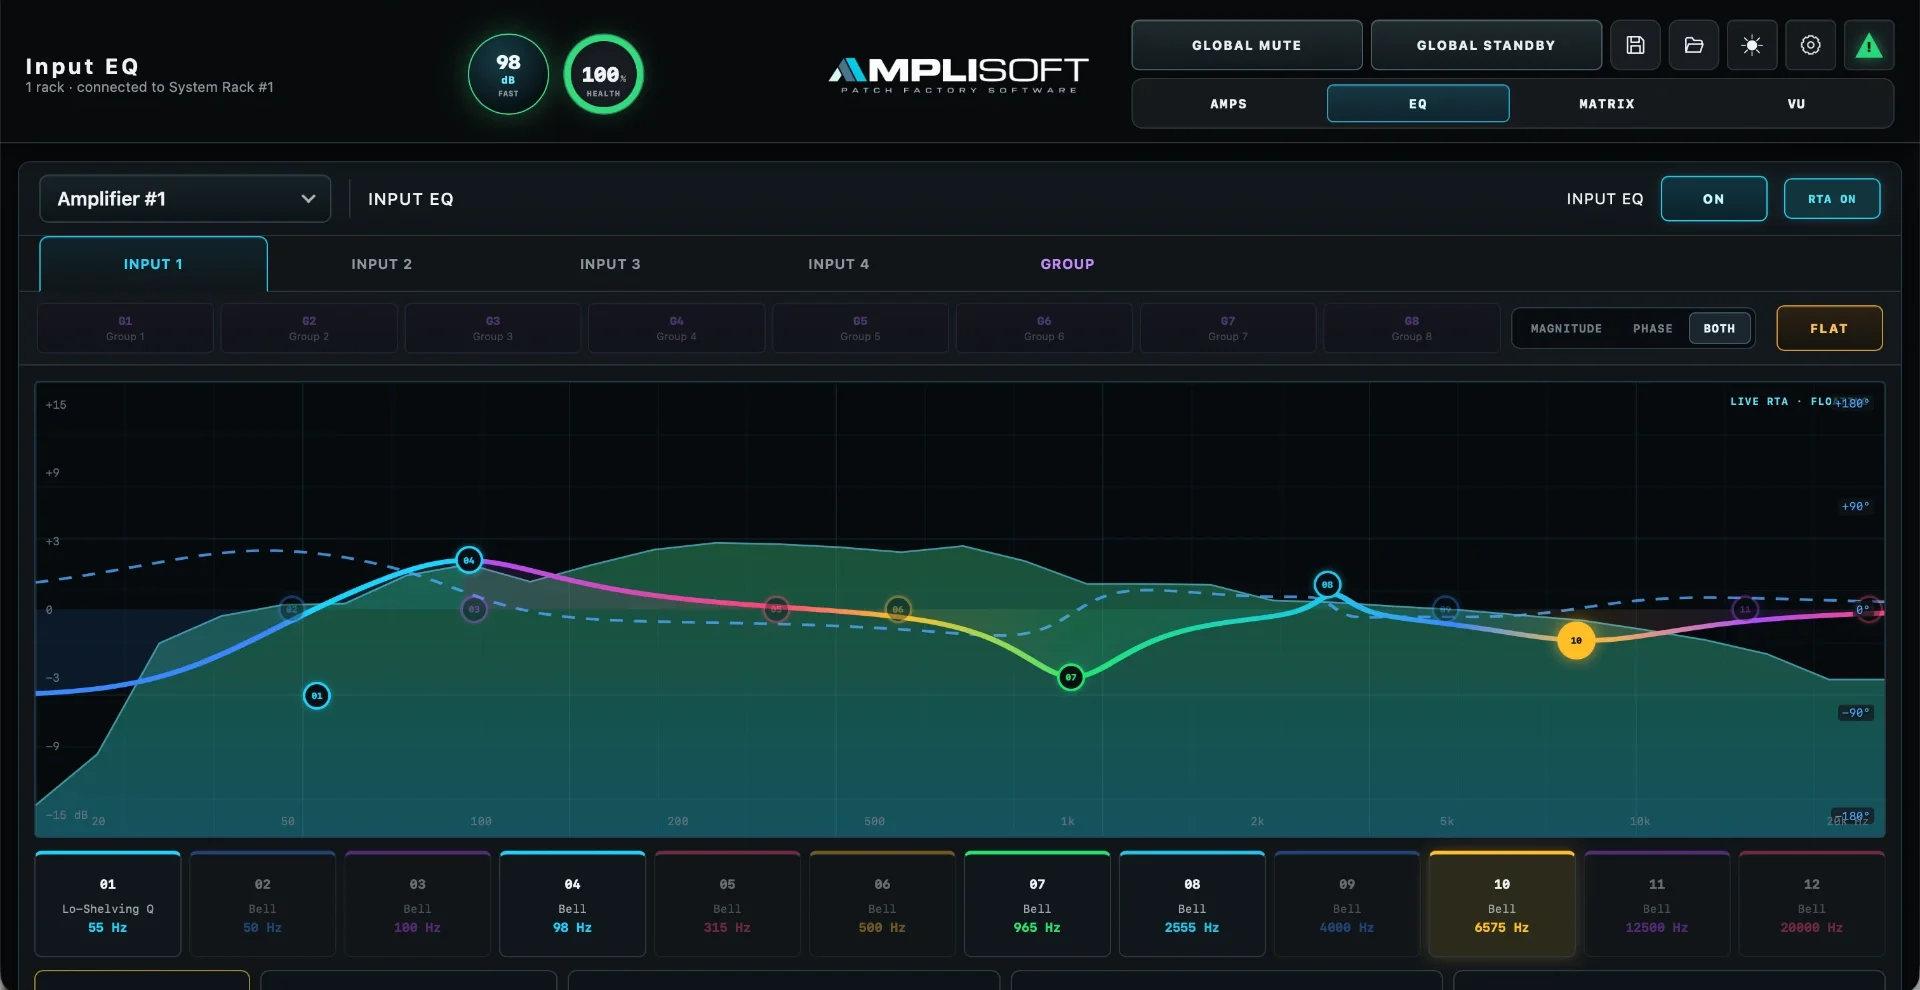Switch to INPUT 3 tab
The height and width of the screenshot is (990, 1920).
tap(610, 264)
